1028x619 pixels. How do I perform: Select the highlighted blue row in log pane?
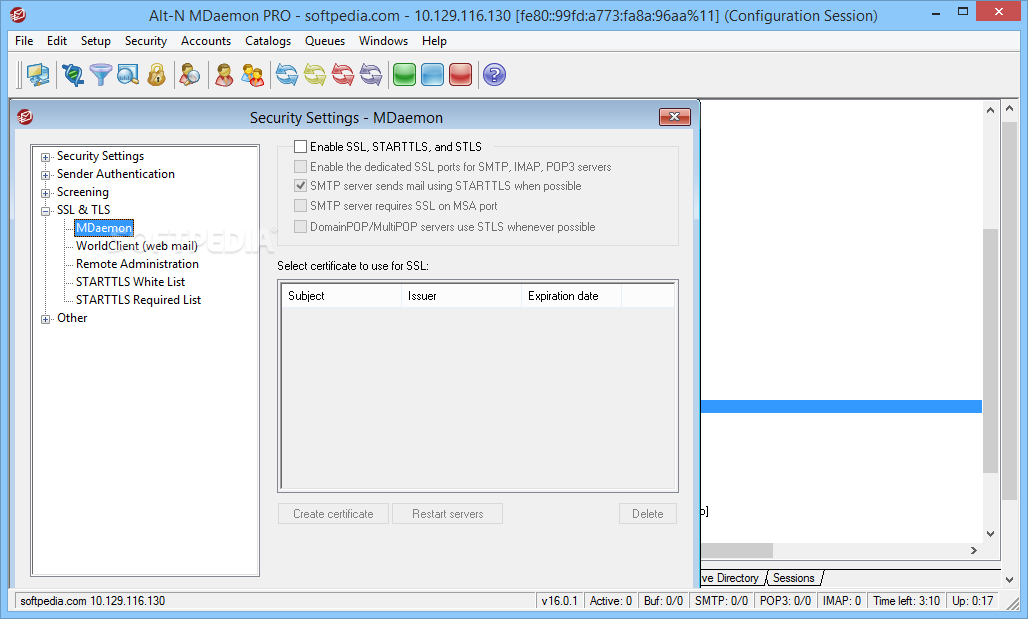841,407
